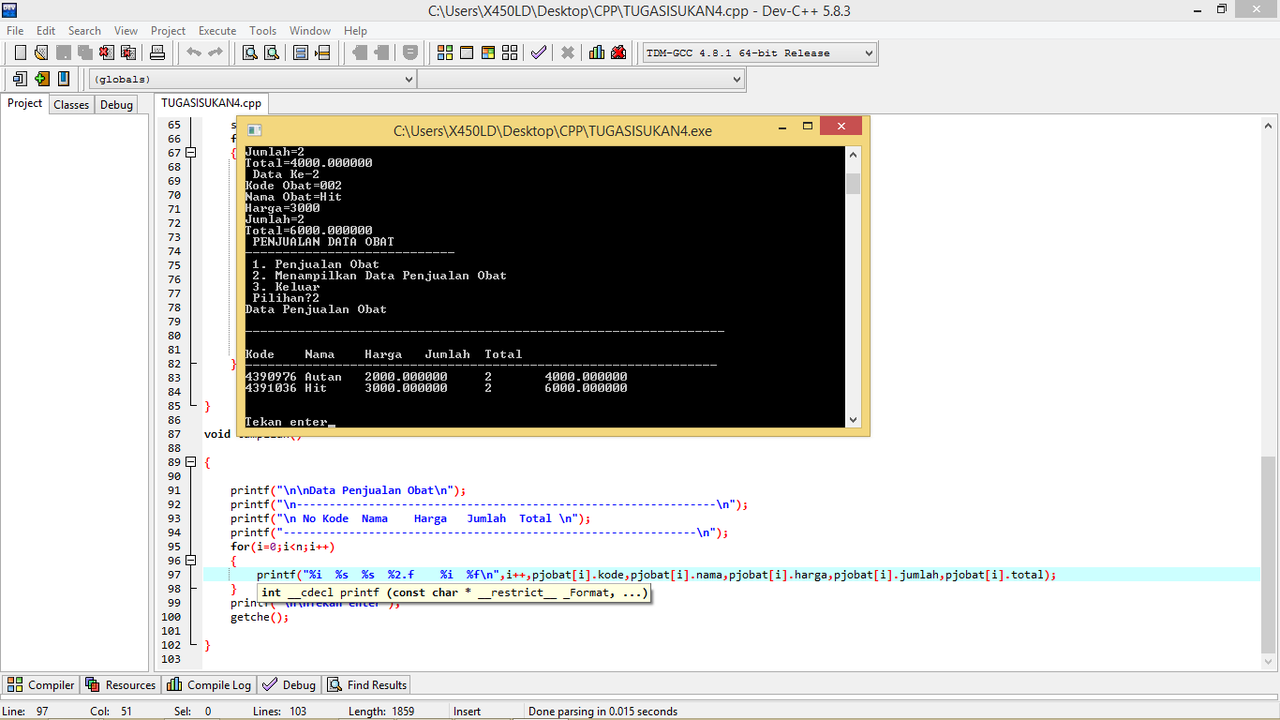Click the Close file toolbar icon
The width and height of the screenshot is (1280, 720).
click(x=107, y=53)
